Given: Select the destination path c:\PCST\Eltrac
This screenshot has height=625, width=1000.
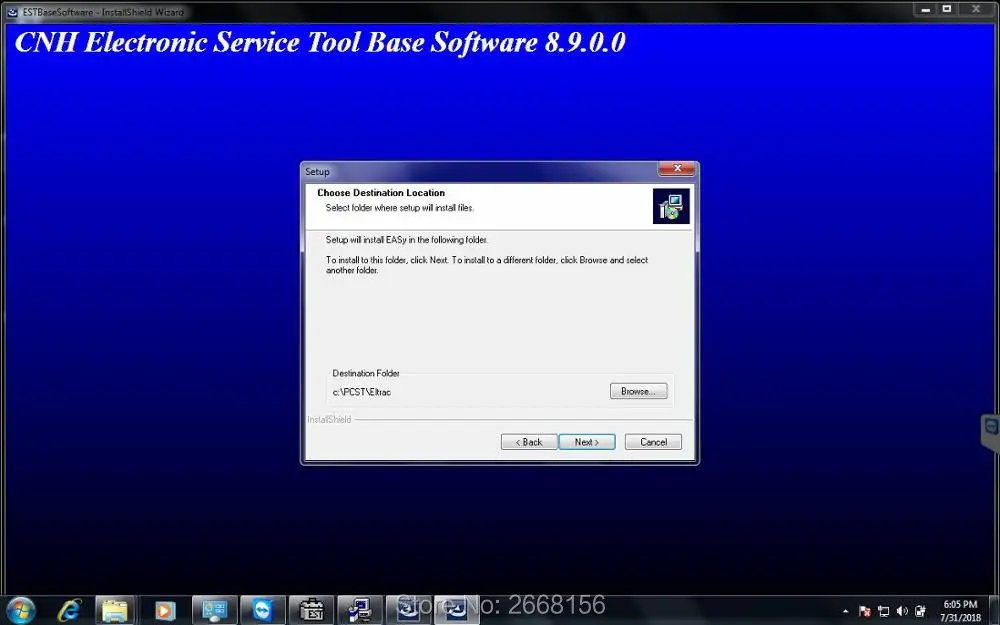Looking at the screenshot, I should [x=362, y=392].
